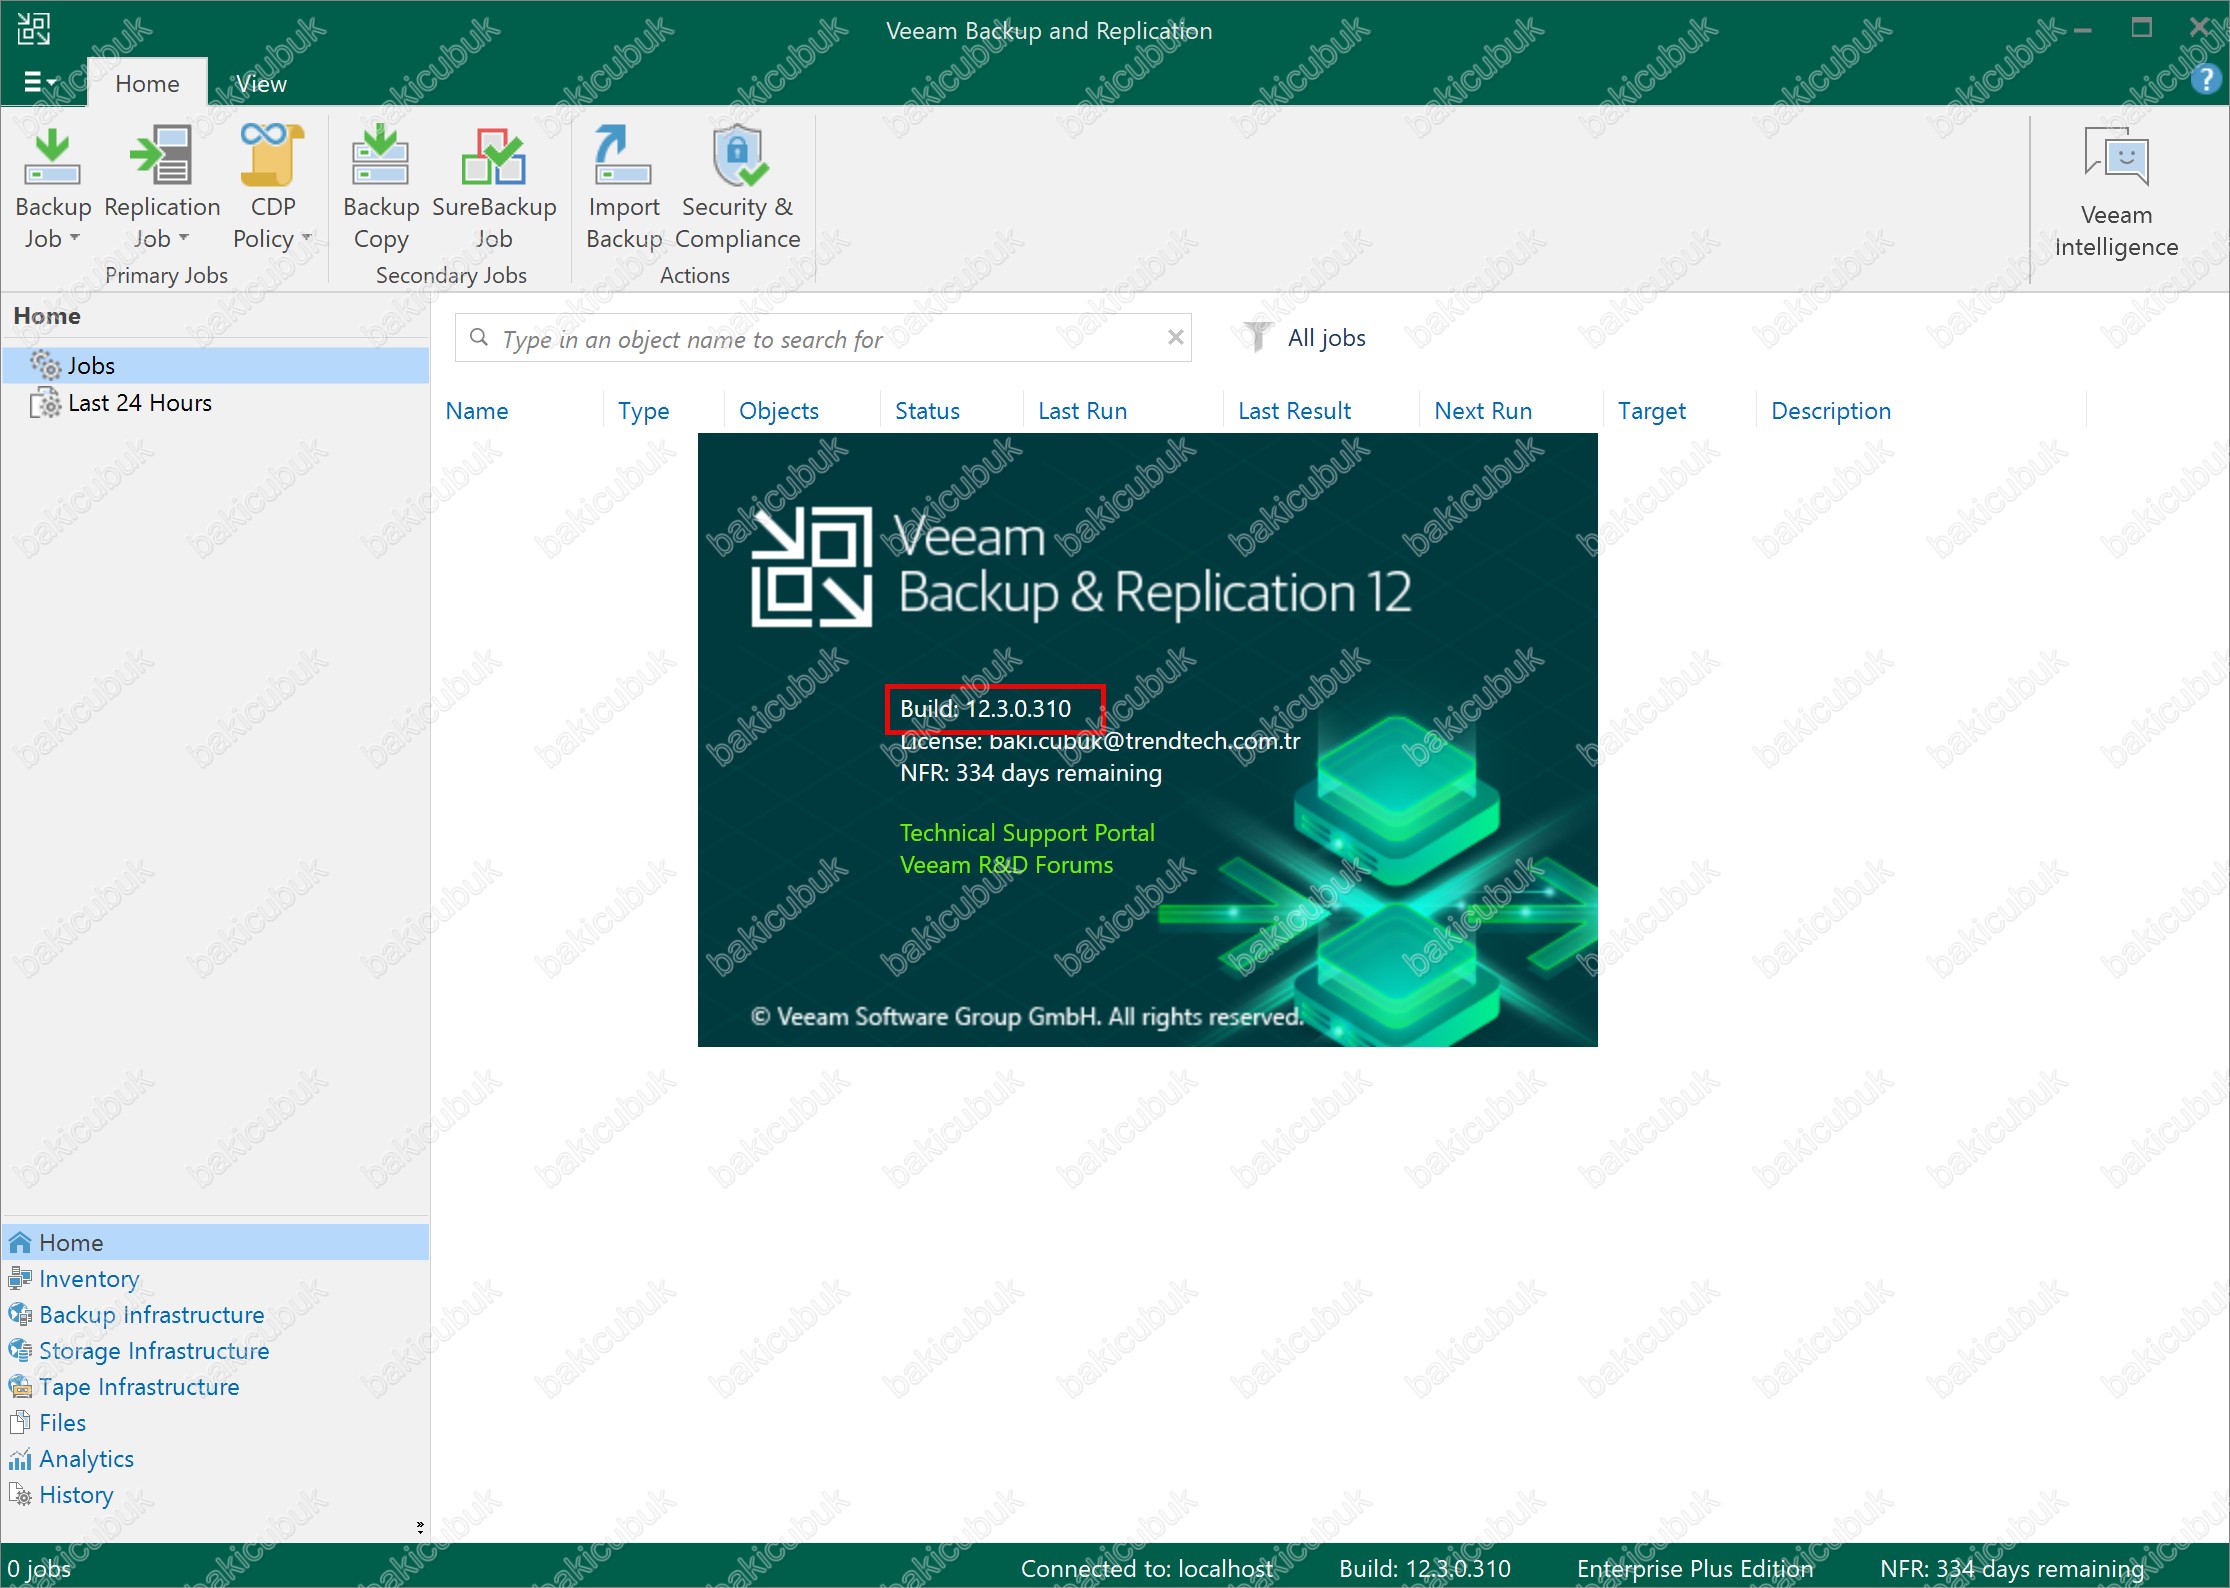Click the Veeam logo icon in title bar
This screenshot has height=1588, width=2230.
coord(33,29)
